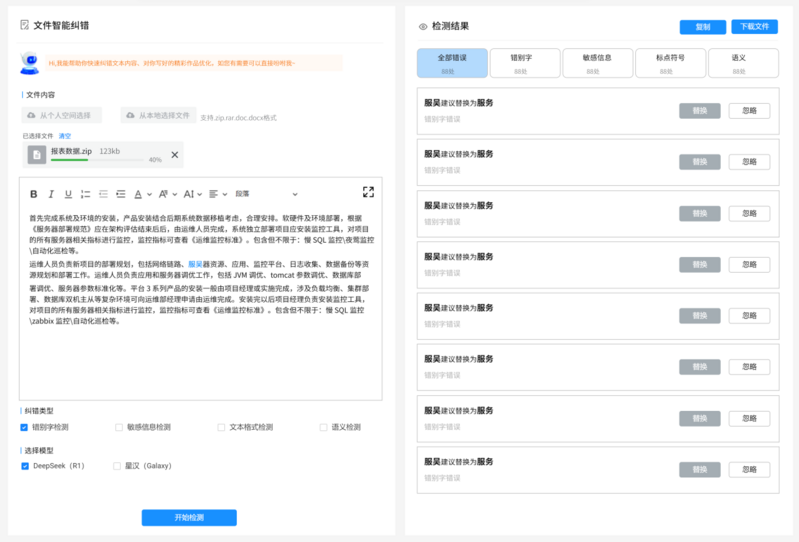This screenshot has height=542, width=799.
Task: Enable the 敏感信息检测 checkbox
Action: click(x=119, y=427)
